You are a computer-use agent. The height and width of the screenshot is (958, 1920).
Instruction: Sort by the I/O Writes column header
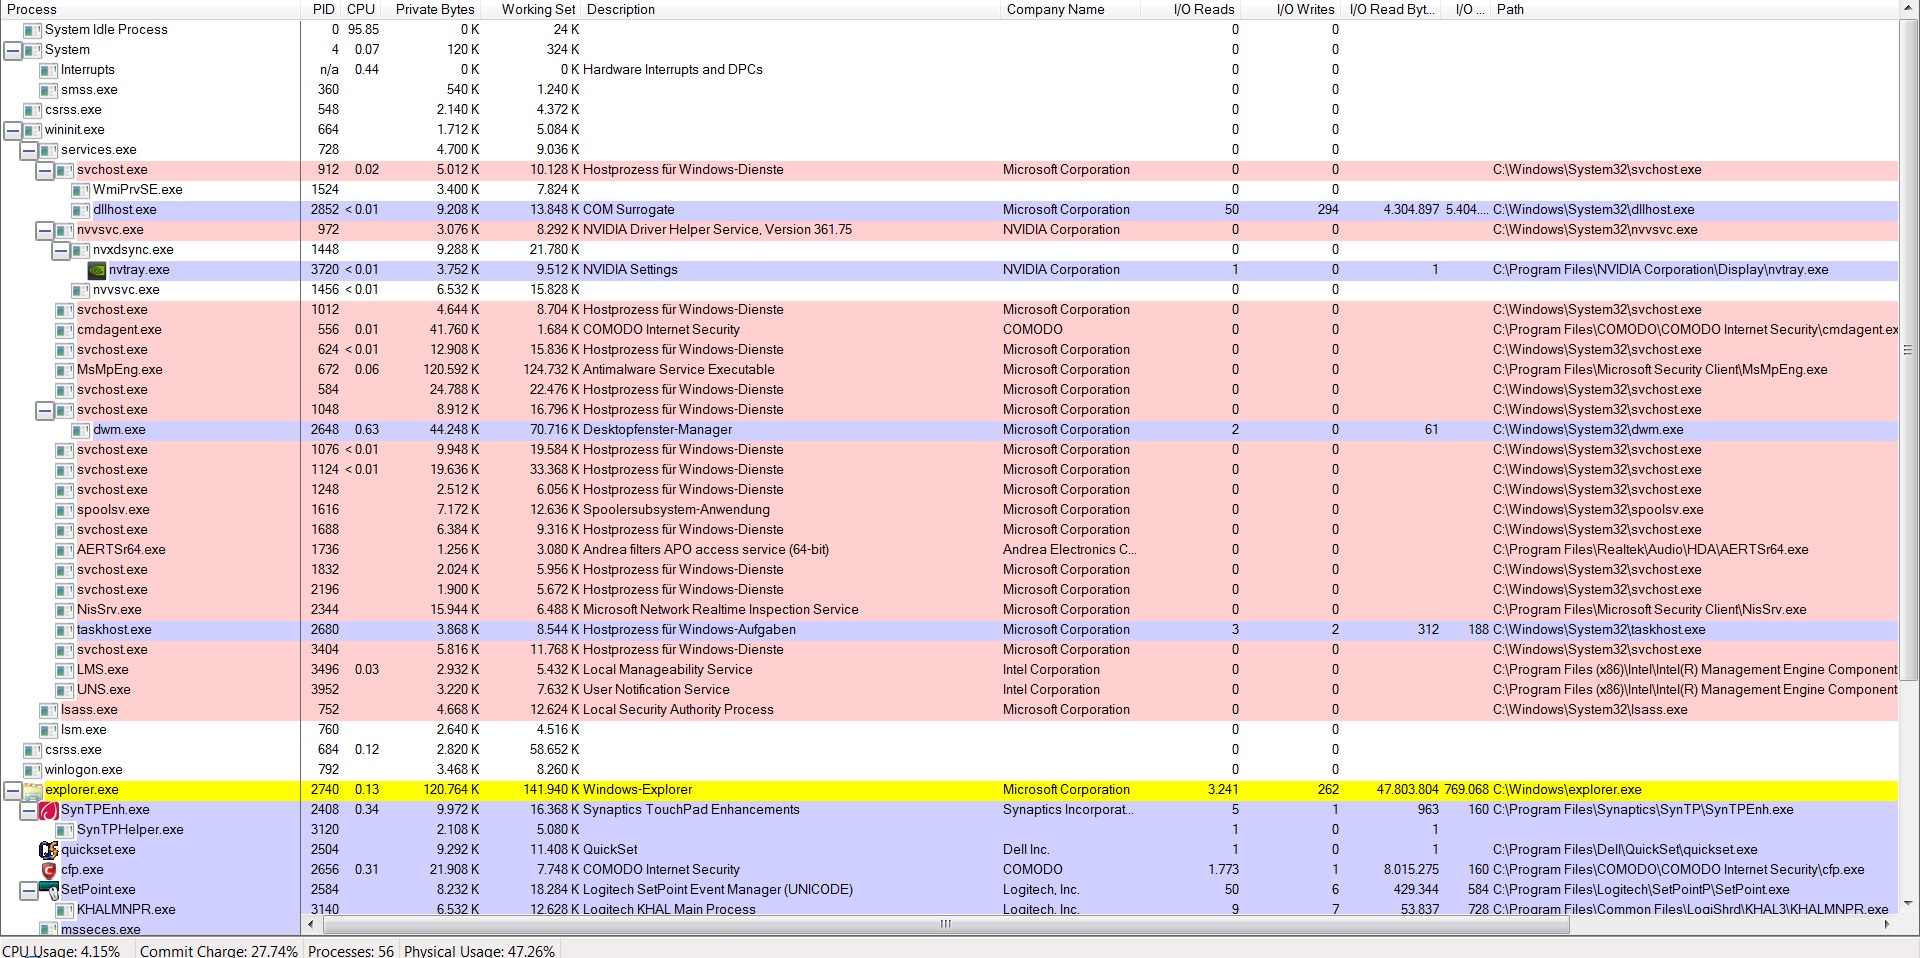(1292, 9)
